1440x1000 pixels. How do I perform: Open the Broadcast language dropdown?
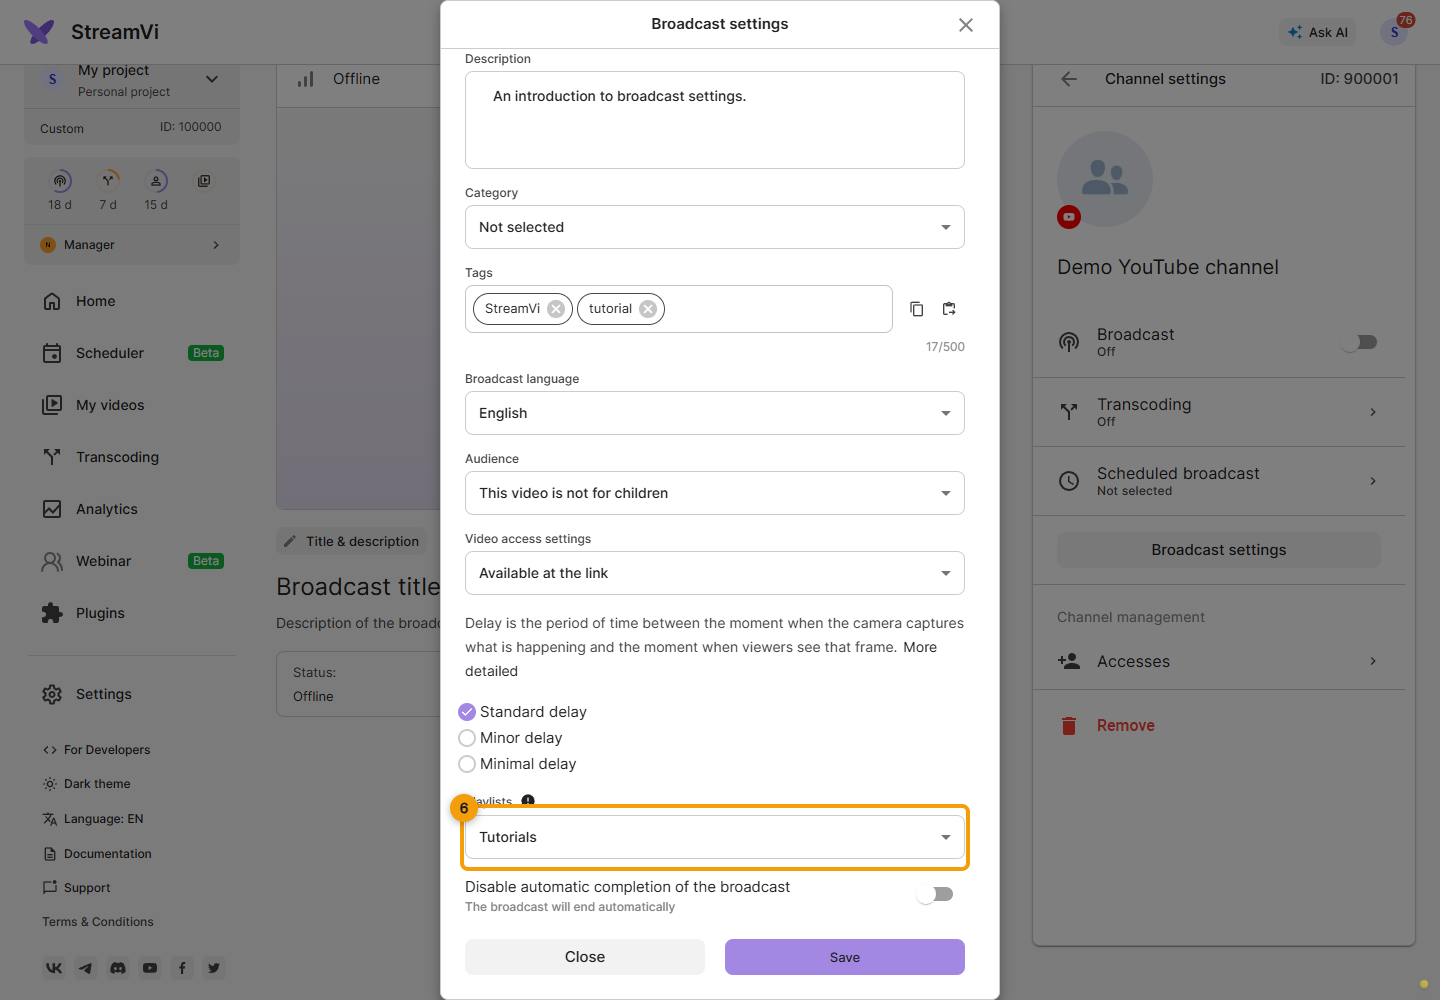point(715,413)
